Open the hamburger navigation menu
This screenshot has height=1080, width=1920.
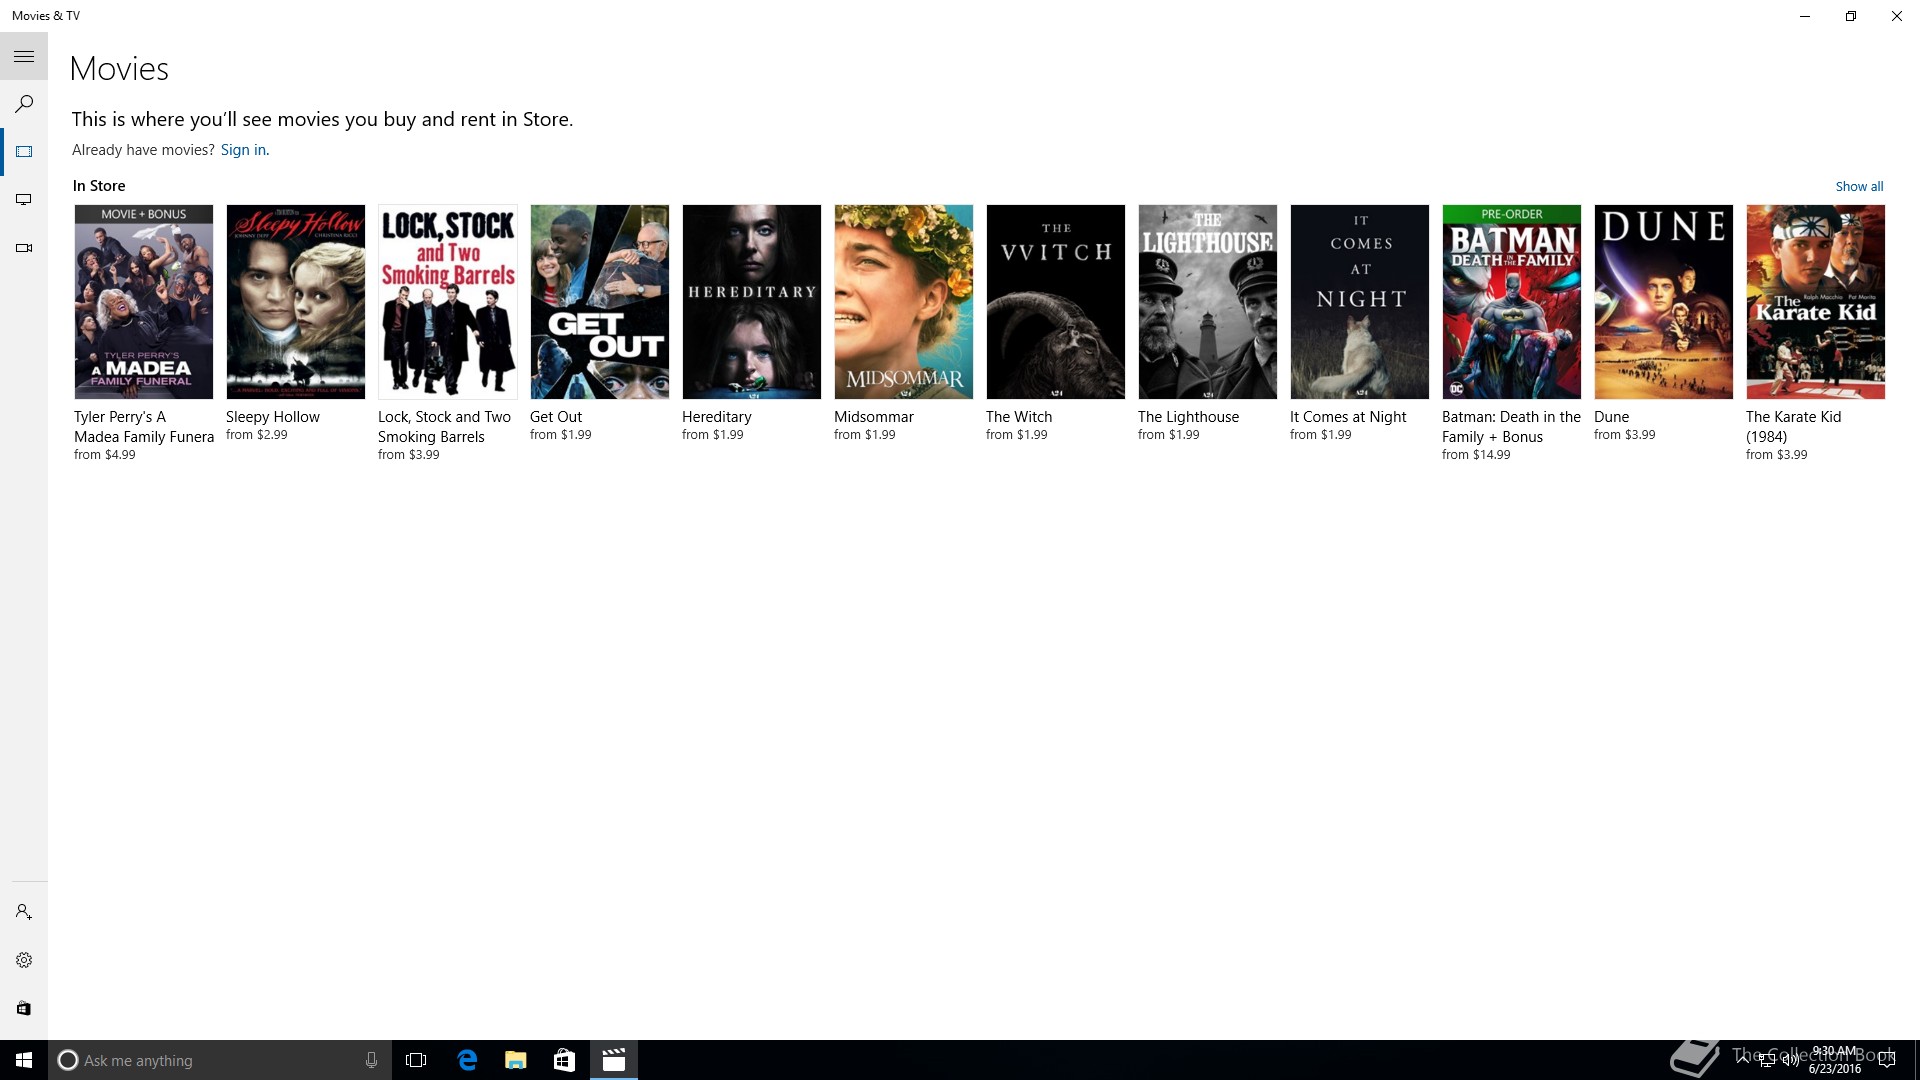click(x=24, y=56)
